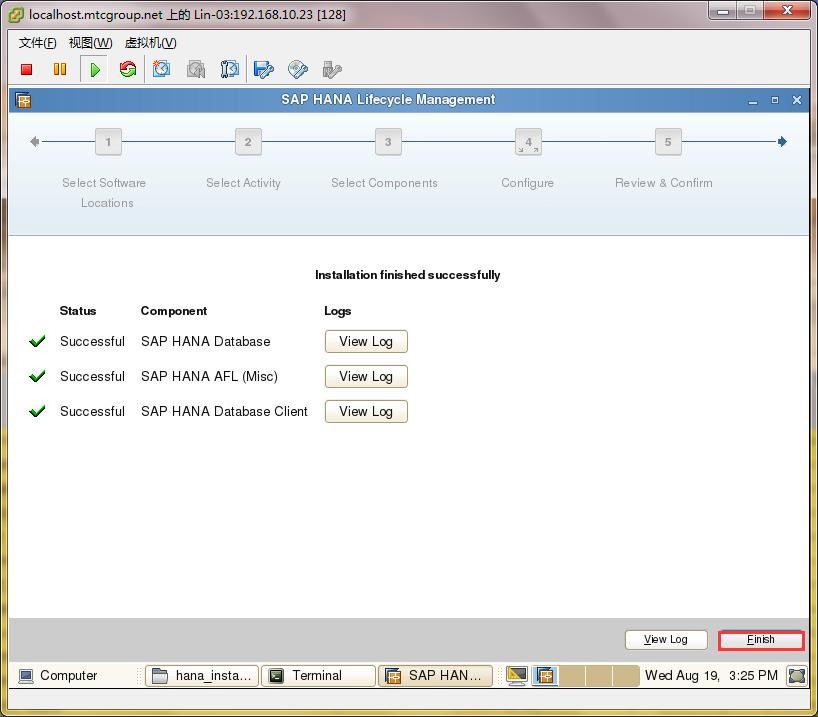Viewport: 818px width, 717px height.
Task: Click wizard step 2 Select Activity
Action: click(248, 142)
